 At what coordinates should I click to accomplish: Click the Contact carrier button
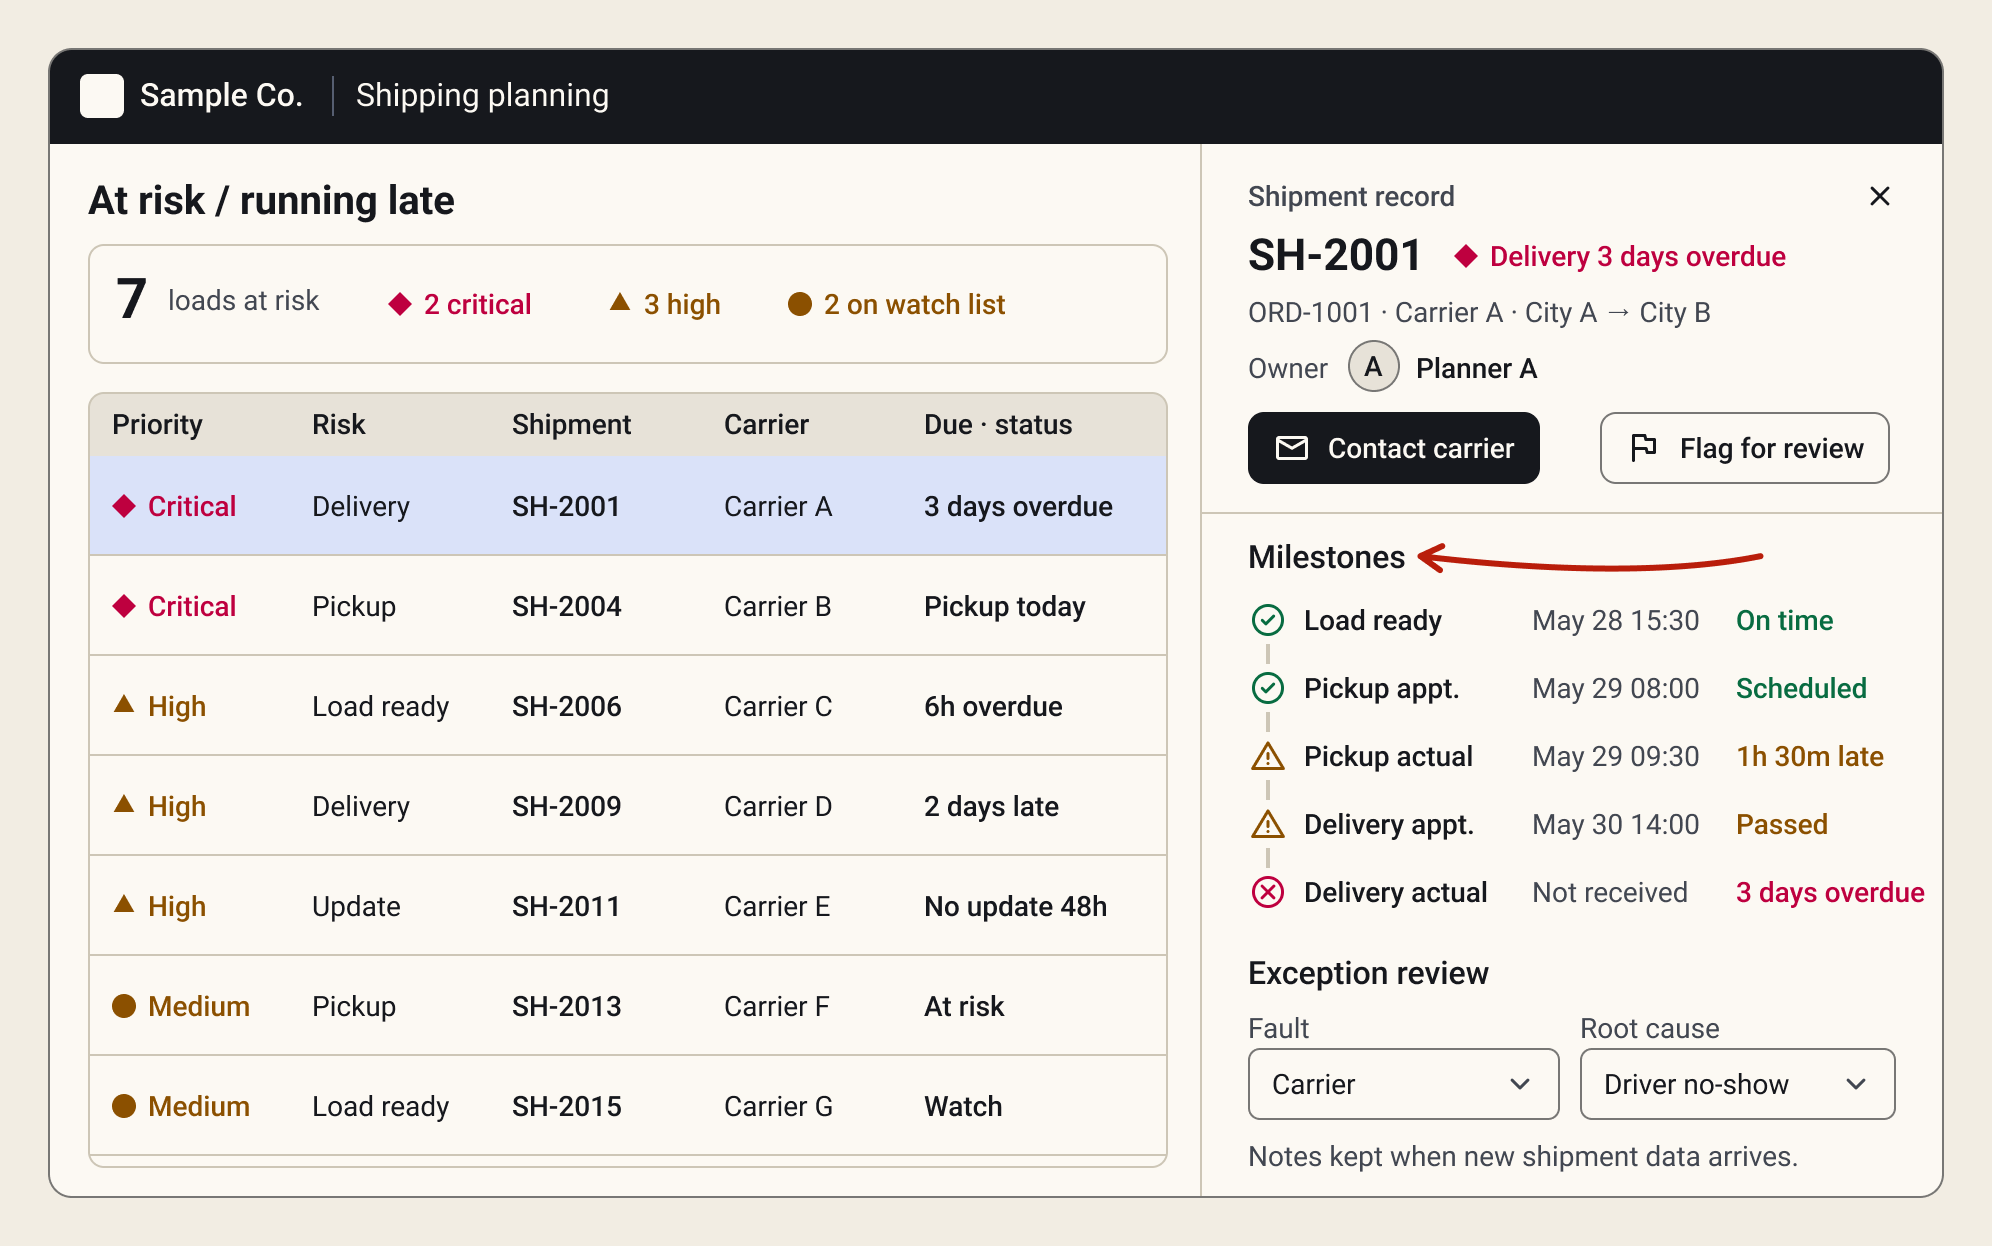(x=1394, y=448)
